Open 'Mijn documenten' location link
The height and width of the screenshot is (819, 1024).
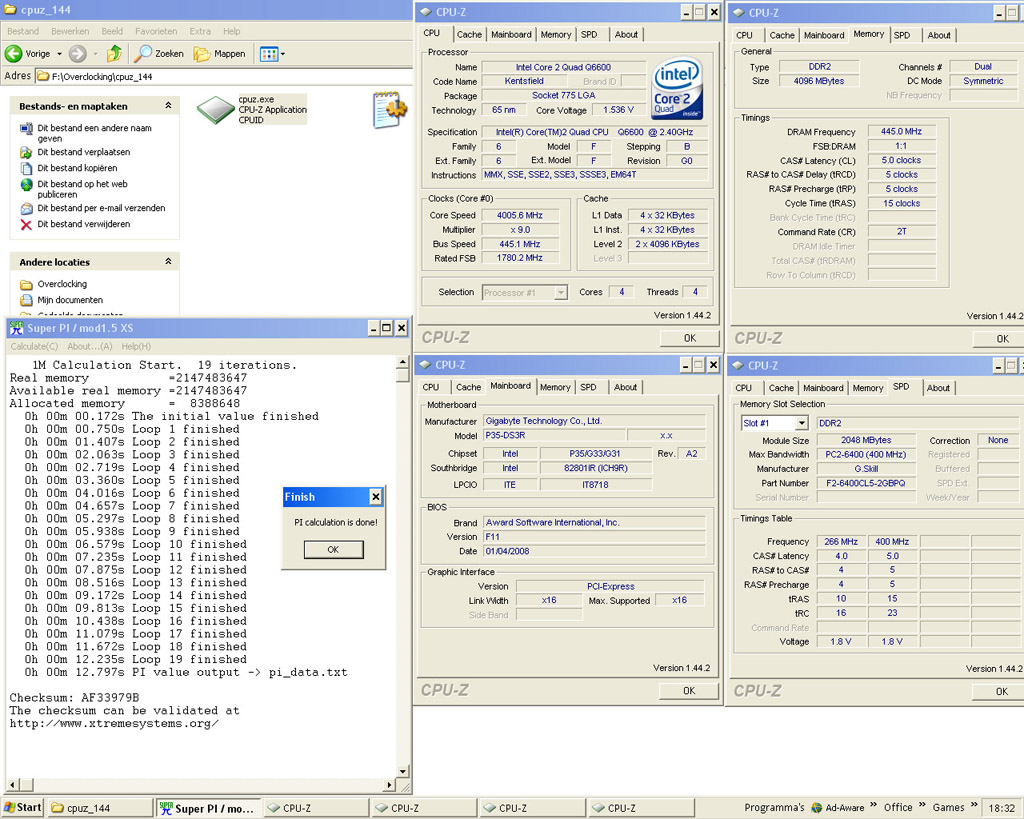coord(70,300)
